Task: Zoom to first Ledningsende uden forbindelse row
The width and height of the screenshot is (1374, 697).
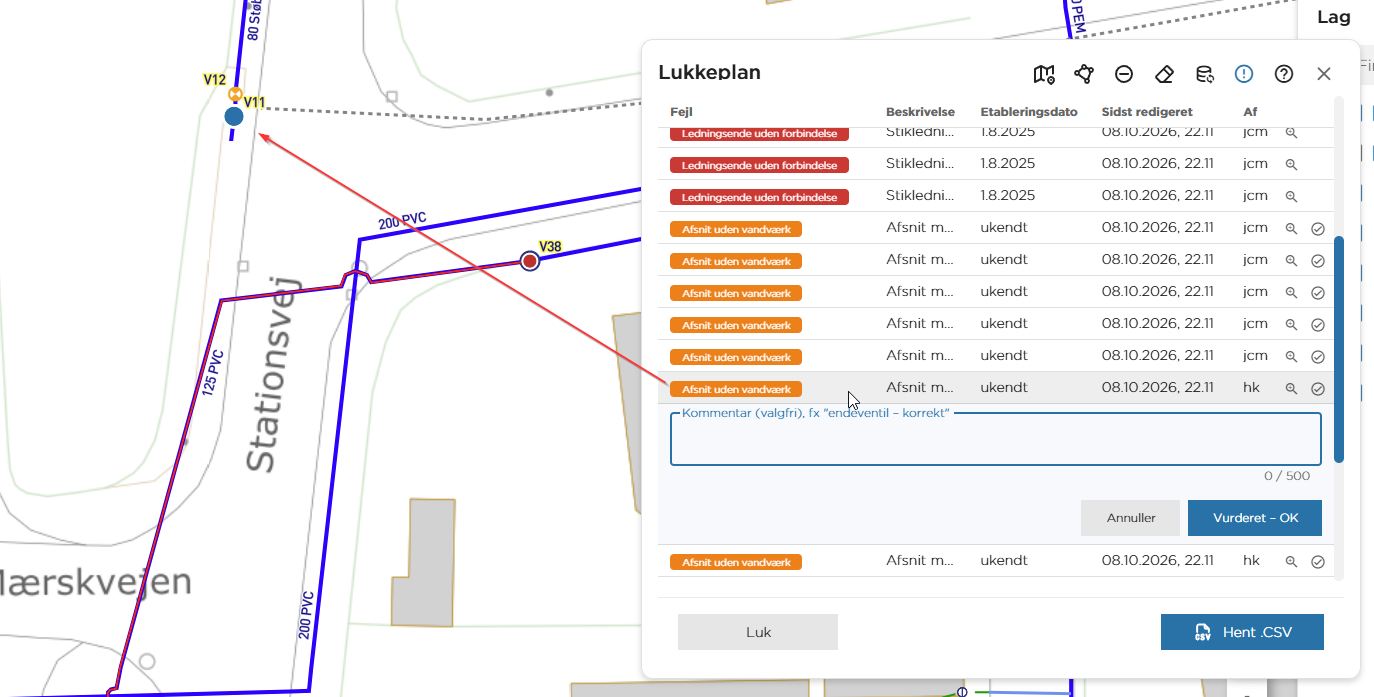Action: point(1291,132)
